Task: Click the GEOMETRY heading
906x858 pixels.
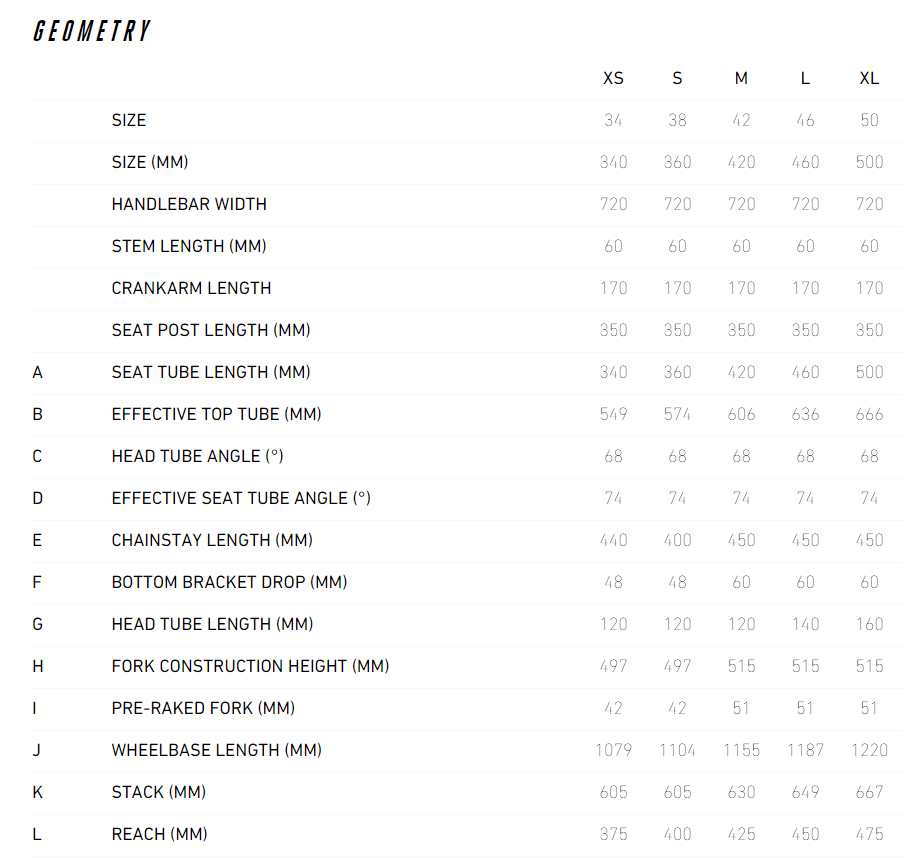Action: pos(92,31)
